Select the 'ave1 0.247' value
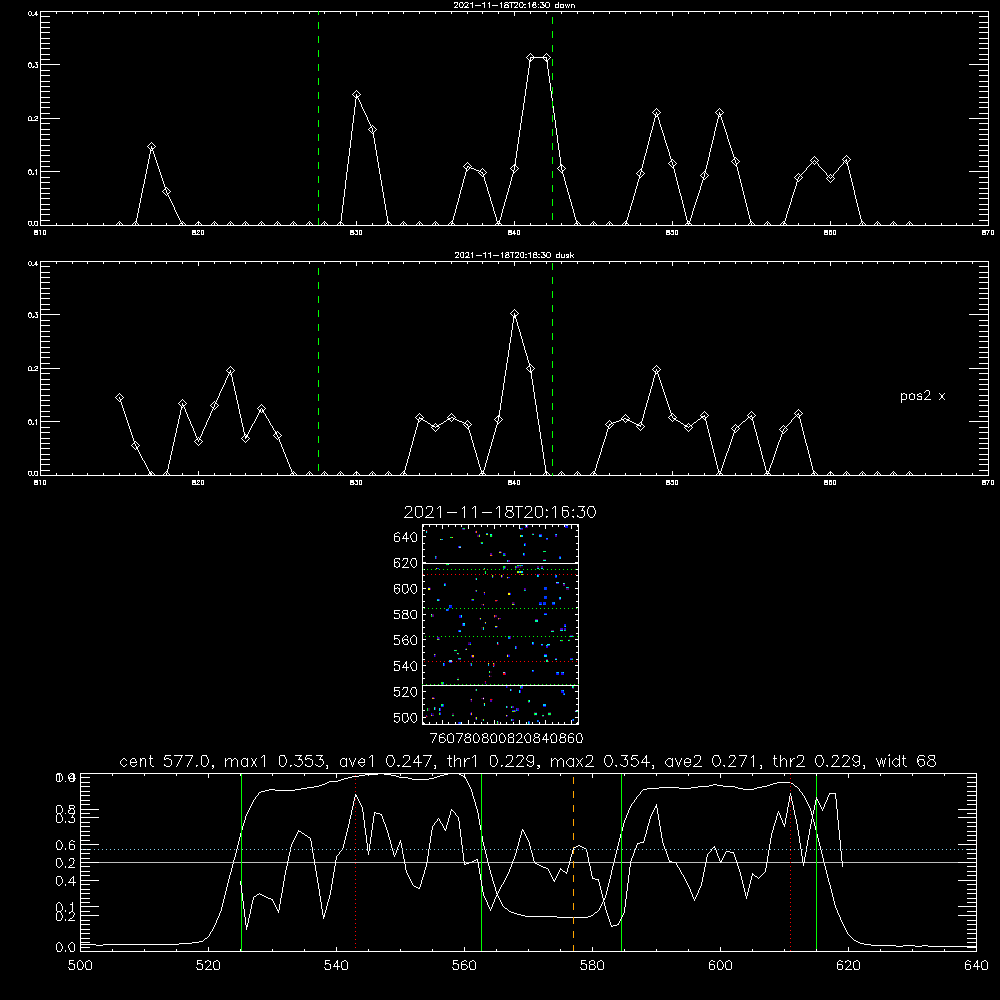 pos(390,761)
